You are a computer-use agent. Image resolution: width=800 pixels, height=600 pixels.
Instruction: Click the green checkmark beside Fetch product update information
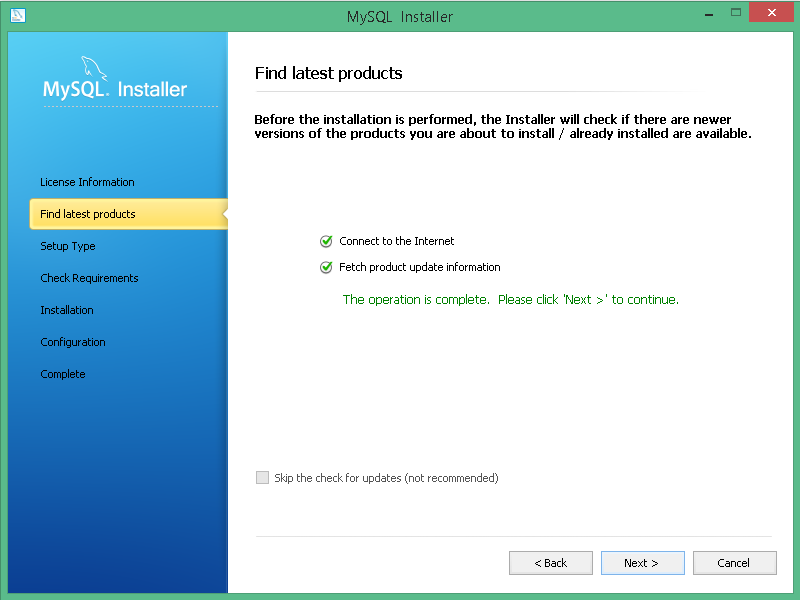(x=326, y=267)
